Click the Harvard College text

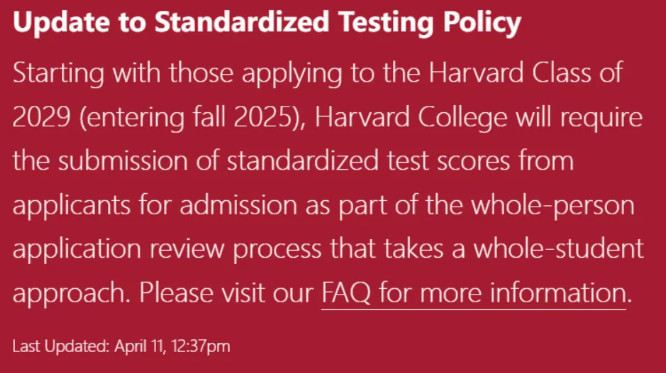(411, 118)
